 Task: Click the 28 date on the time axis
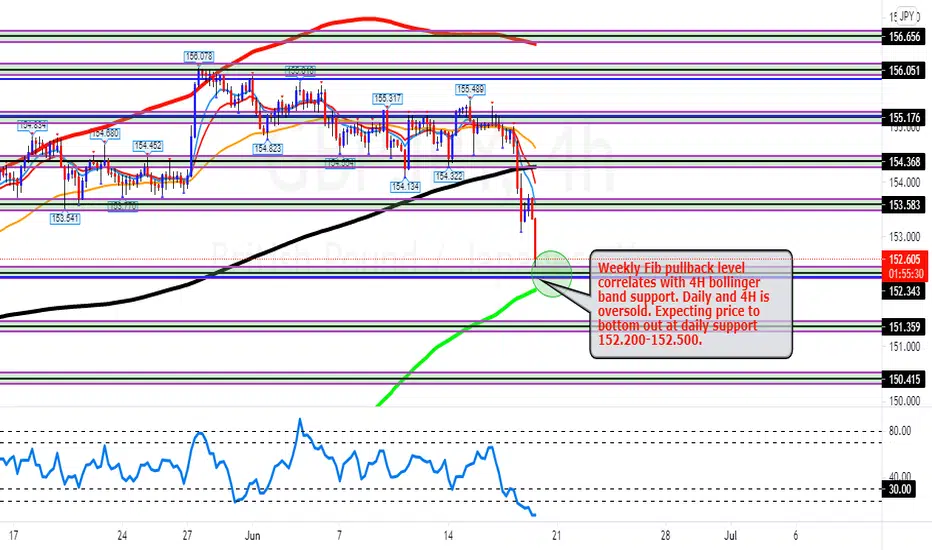(x=665, y=536)
